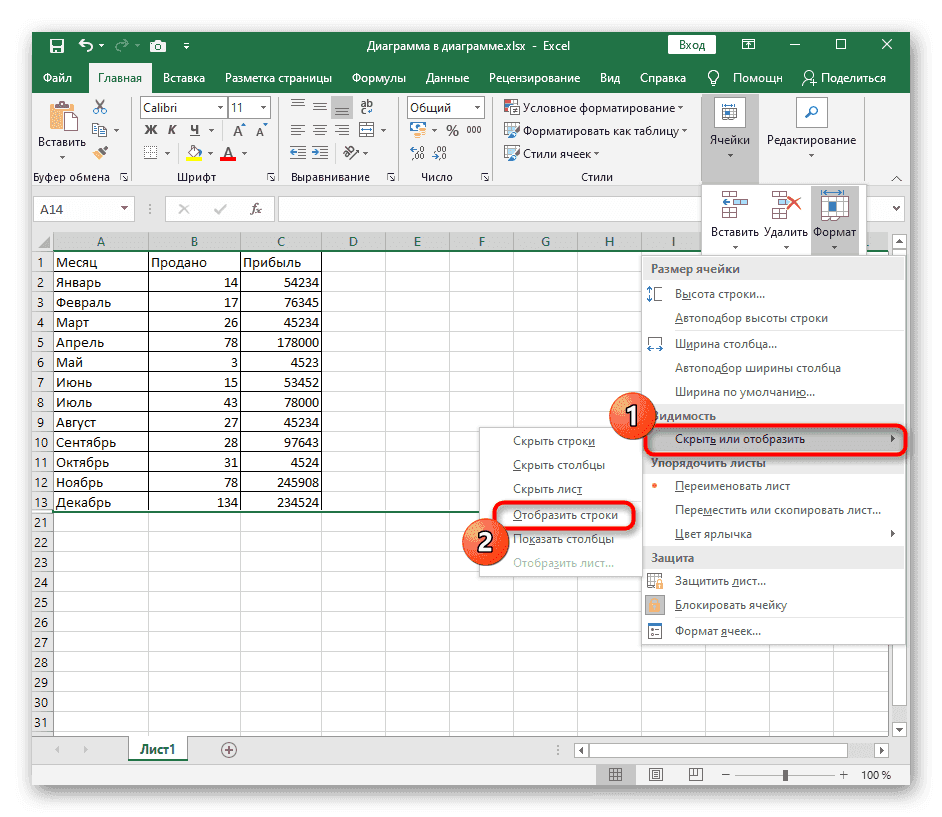Screen dimensions: 942x817
Task: Select the Format Painter brush icon
Action: point(100,153)
